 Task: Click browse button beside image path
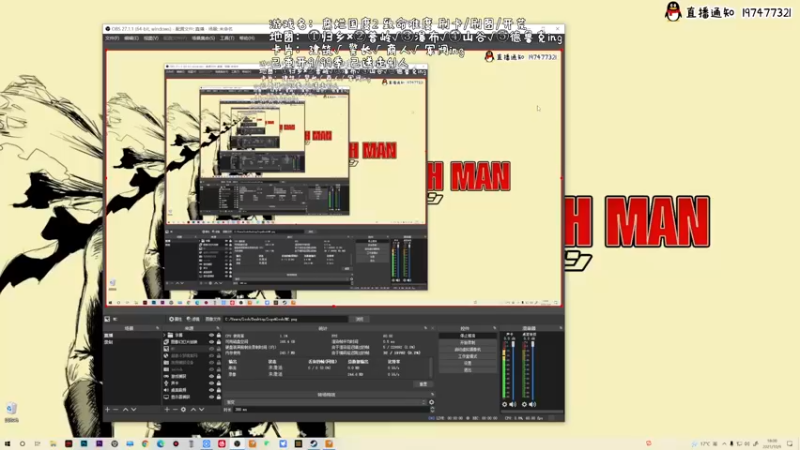pos(359,319)
